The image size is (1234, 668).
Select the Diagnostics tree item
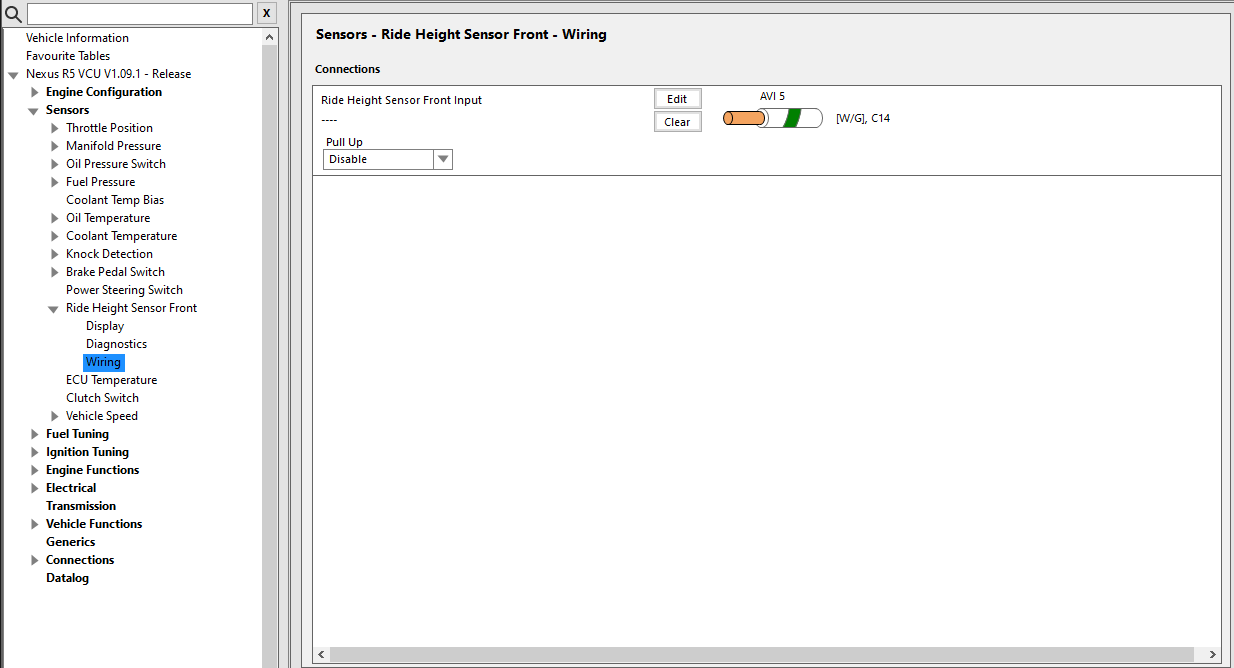[x=116, y=344]
